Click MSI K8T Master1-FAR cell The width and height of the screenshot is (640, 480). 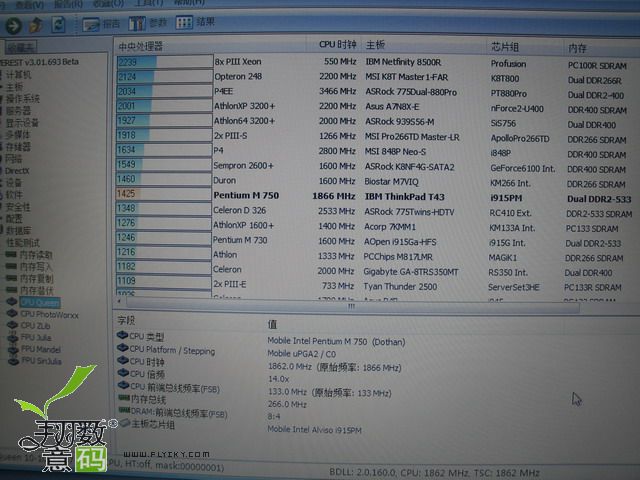click(407, 77)
